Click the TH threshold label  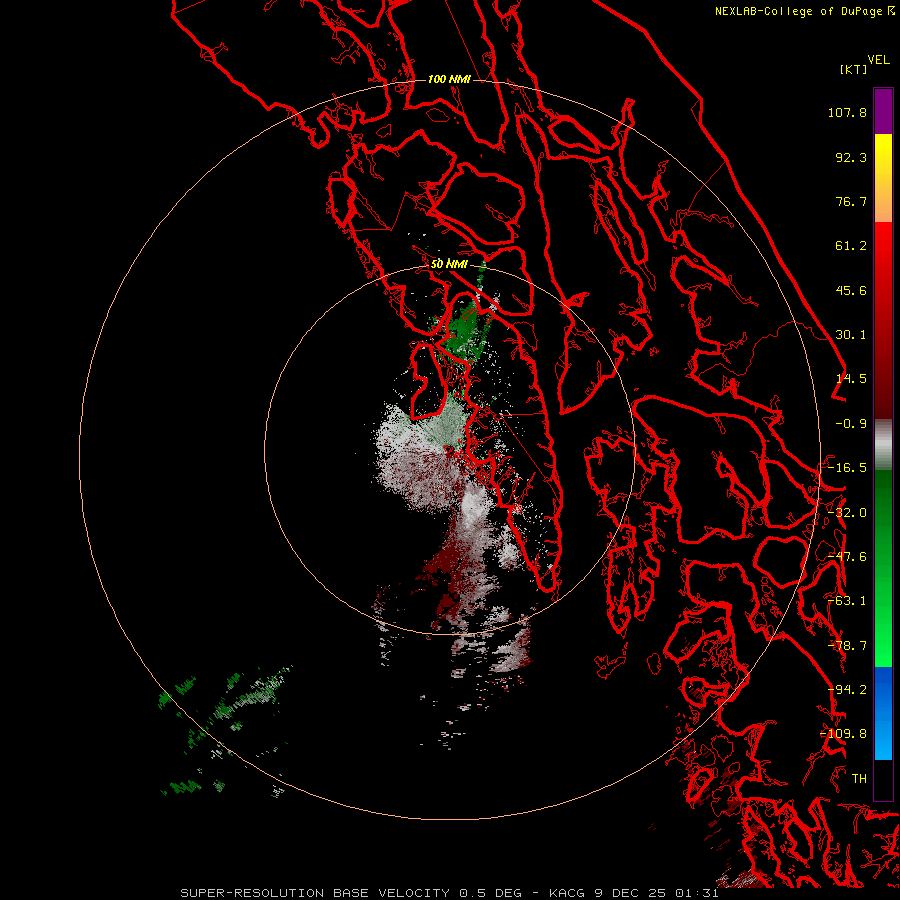pos(859,779)
